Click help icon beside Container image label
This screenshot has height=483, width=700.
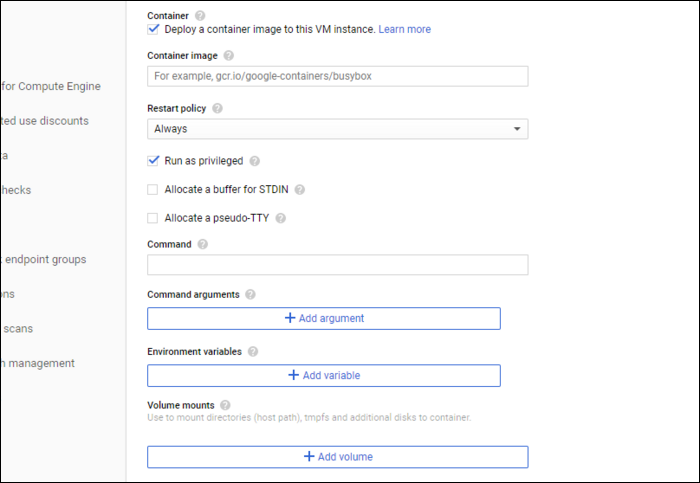(x=229, y=56)
